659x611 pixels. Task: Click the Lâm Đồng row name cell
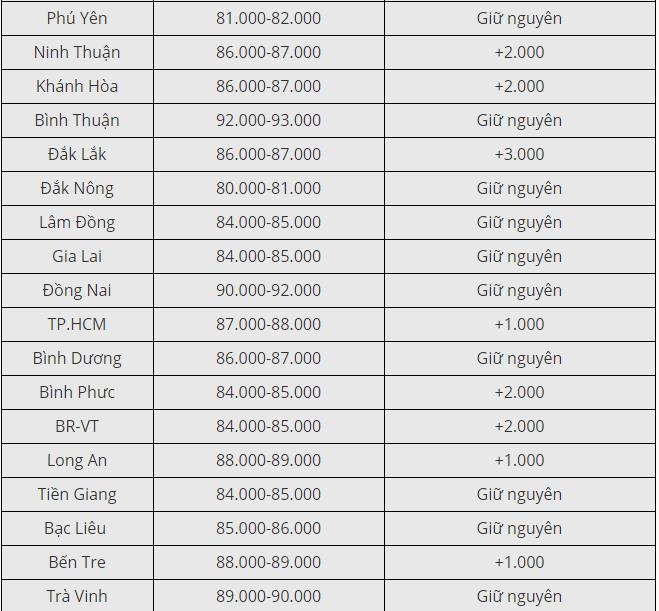(77, 223)
